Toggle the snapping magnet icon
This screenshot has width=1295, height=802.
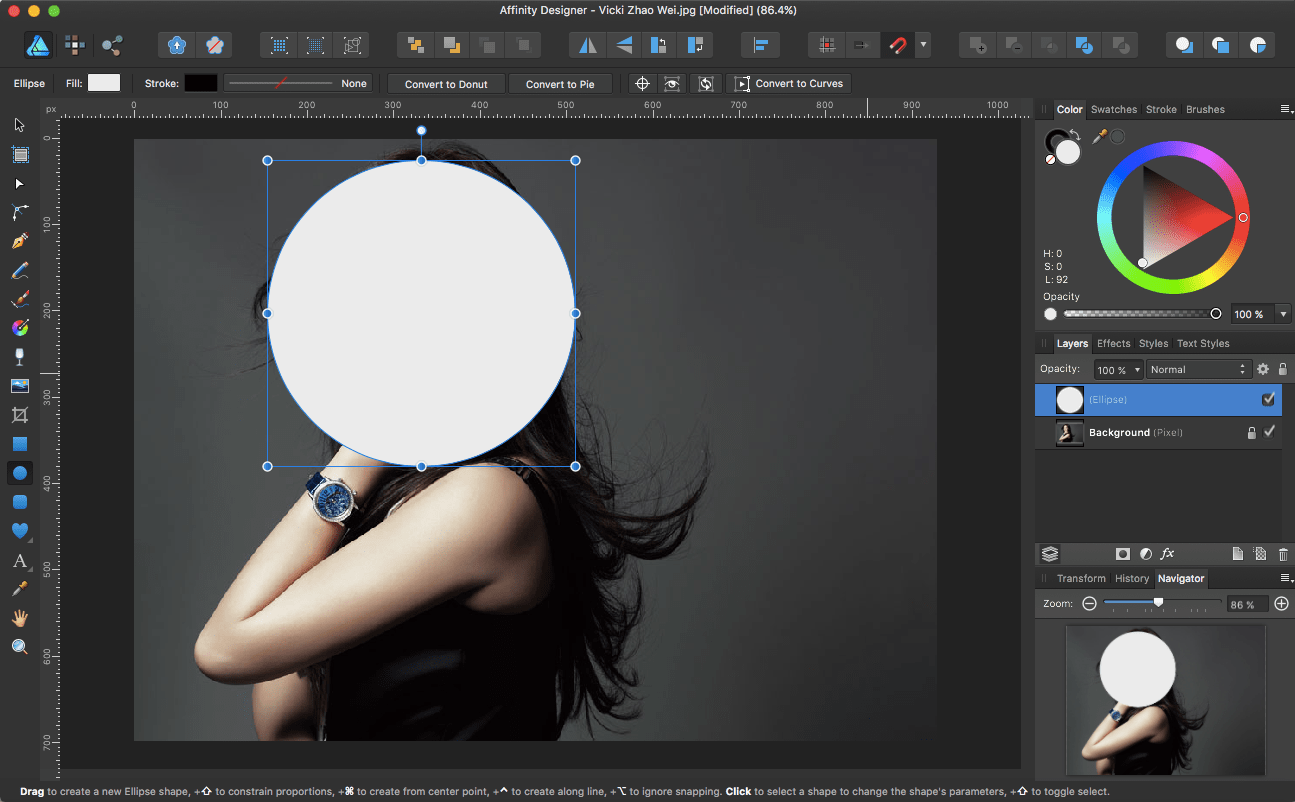[897, 44]
